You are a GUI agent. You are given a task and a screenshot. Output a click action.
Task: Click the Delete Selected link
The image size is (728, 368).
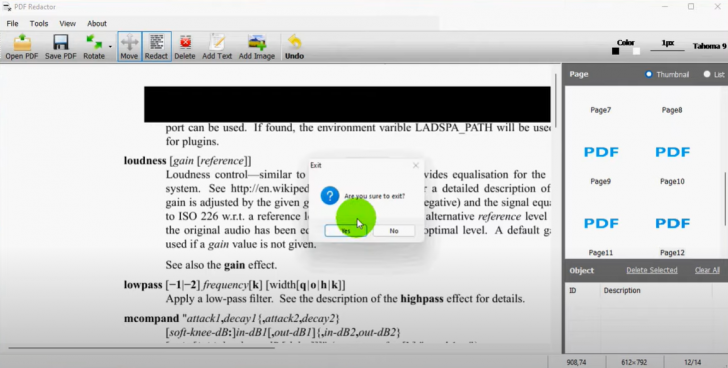651,270
